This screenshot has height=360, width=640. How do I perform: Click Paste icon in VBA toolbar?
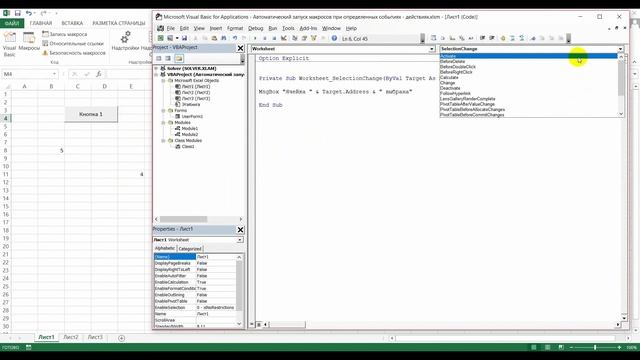tap(214, 38)
